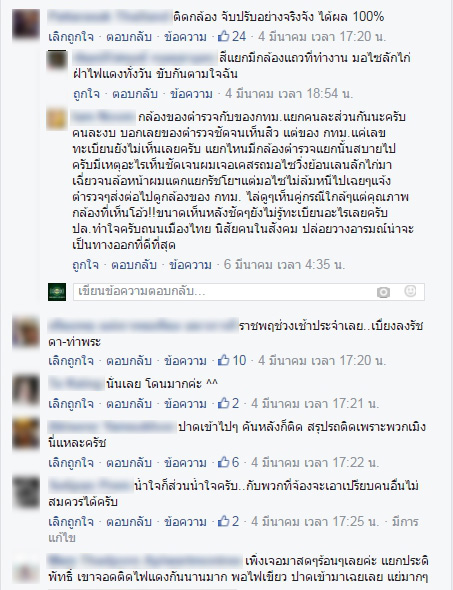
Task: Click thumbs-up icon showing 24 likes
Action: pyautogui.click(x=223, y=36)
